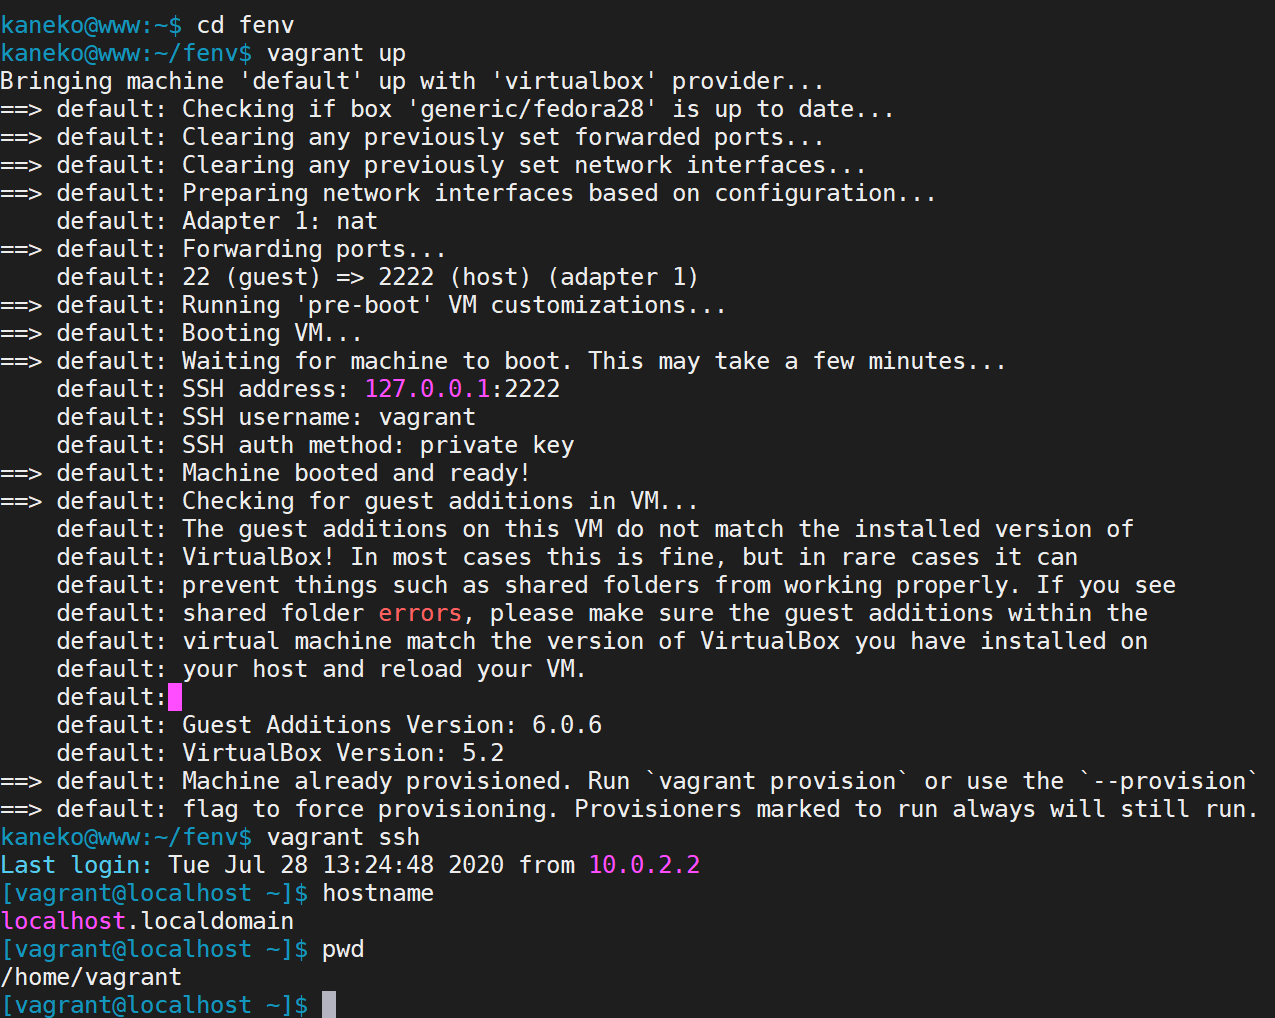This screenshot has height=1018, width=1275.
Task: Click the pink SSH address 127.0.0.1
Action: [x=427, y=389]
